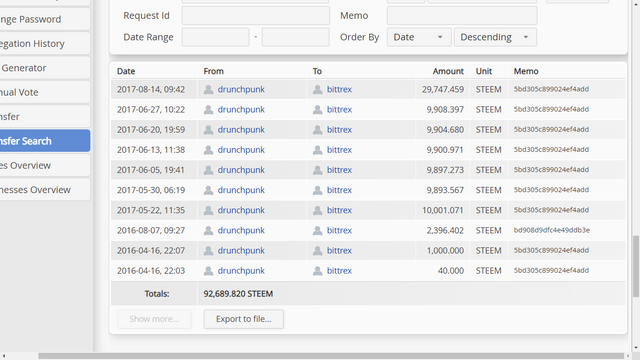Open Delegation History in the sidebar
Viewport: 640px width, 360px height.
pyautogui.click(x=44, y=44)
